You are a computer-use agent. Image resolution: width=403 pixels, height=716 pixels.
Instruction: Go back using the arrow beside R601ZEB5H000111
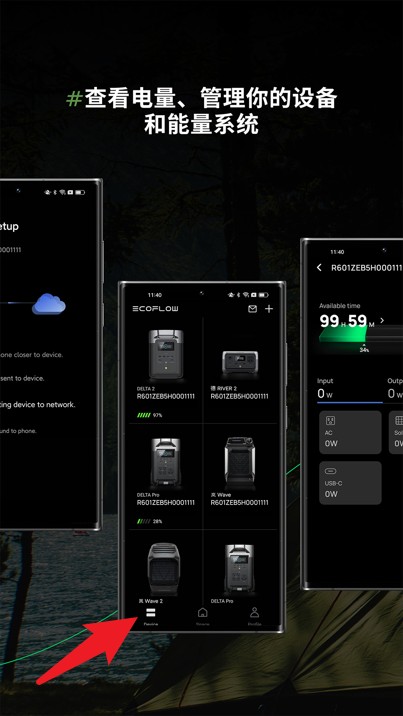(x=319, y=268)
